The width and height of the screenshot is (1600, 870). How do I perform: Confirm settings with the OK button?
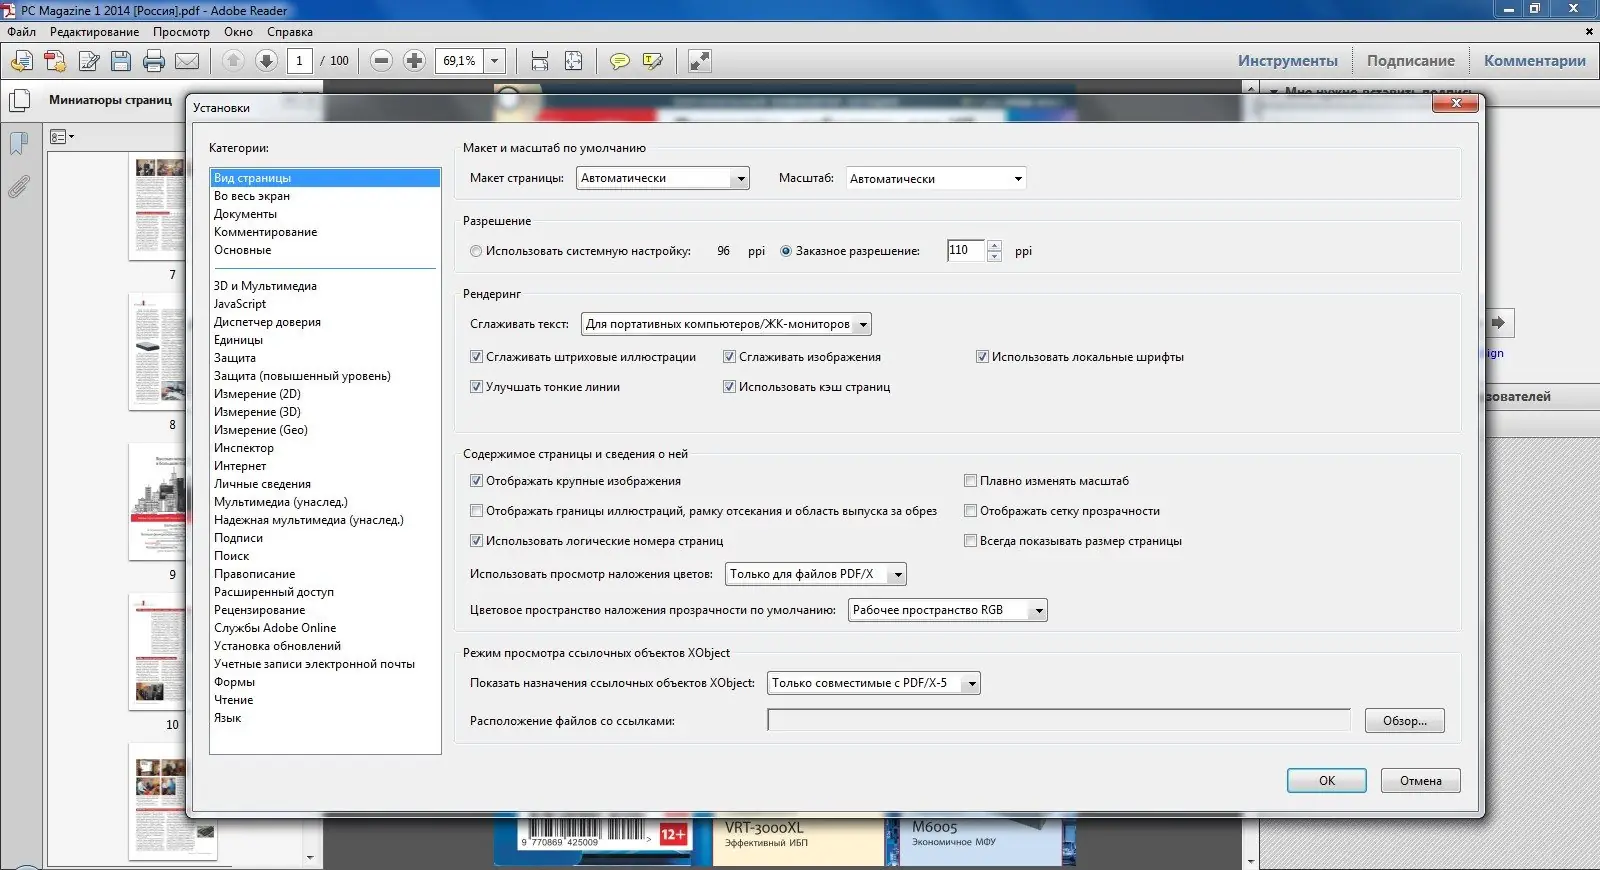point(1327,781)
